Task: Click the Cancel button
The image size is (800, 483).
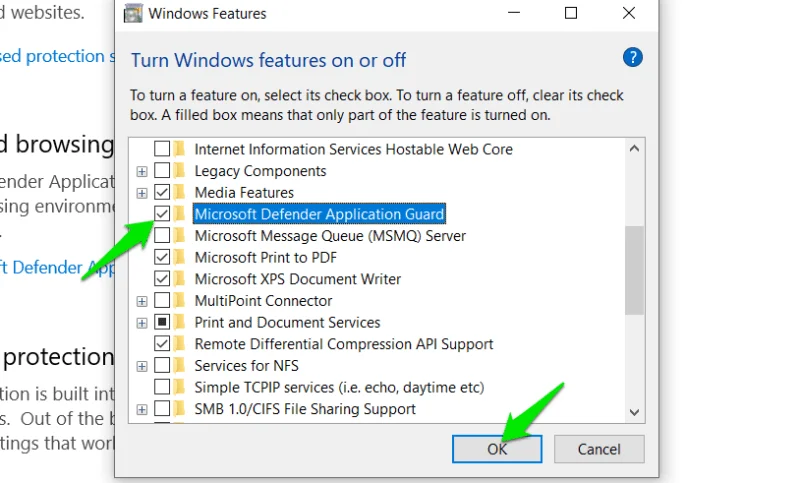Action: click(x=599, y=449)
